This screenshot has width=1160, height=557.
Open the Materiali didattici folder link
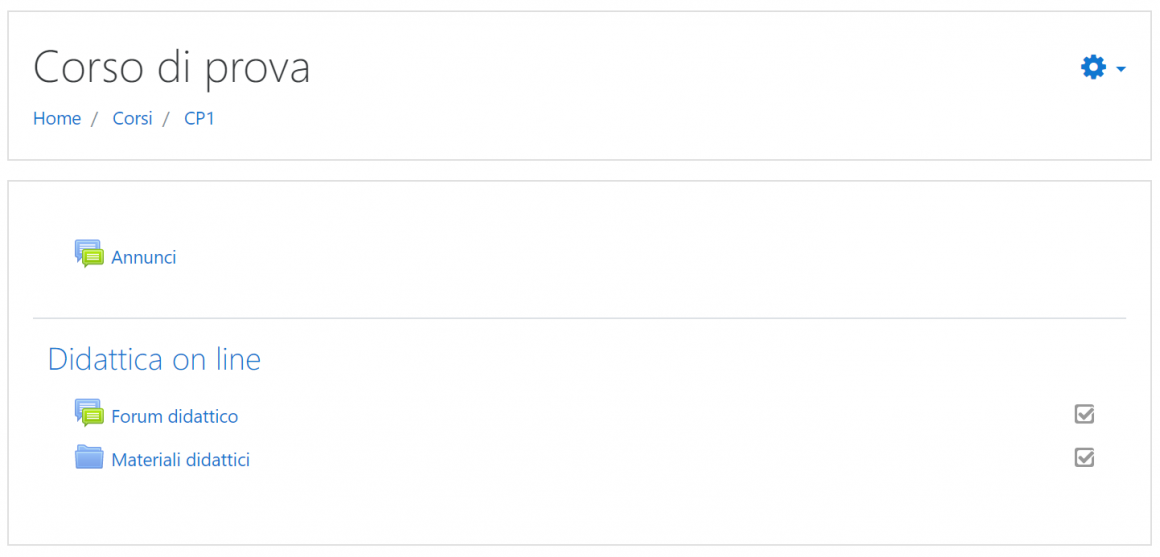[180, 461]
